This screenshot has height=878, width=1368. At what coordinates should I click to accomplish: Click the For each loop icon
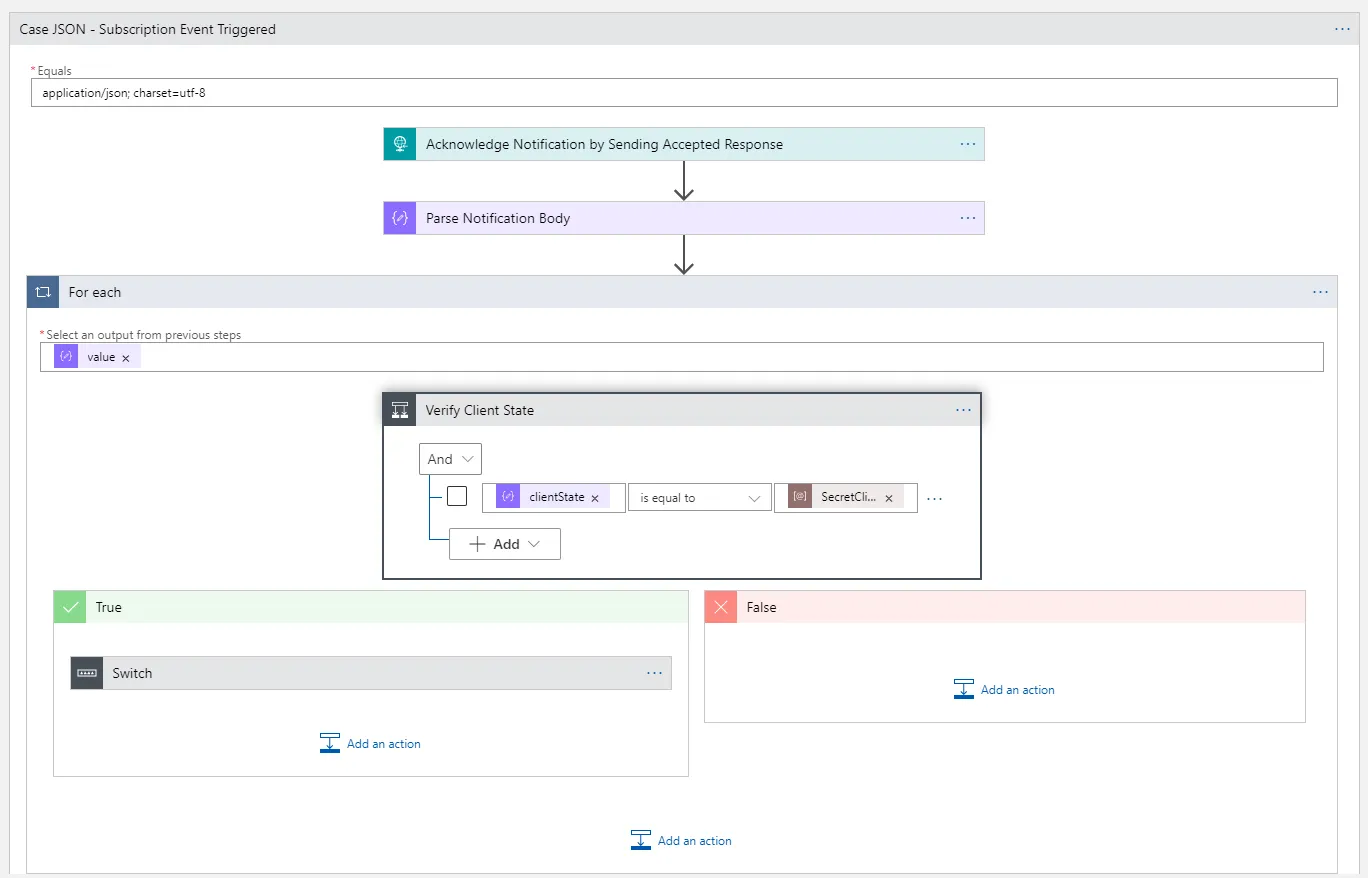pyautogui.click(x=43, y=292)
